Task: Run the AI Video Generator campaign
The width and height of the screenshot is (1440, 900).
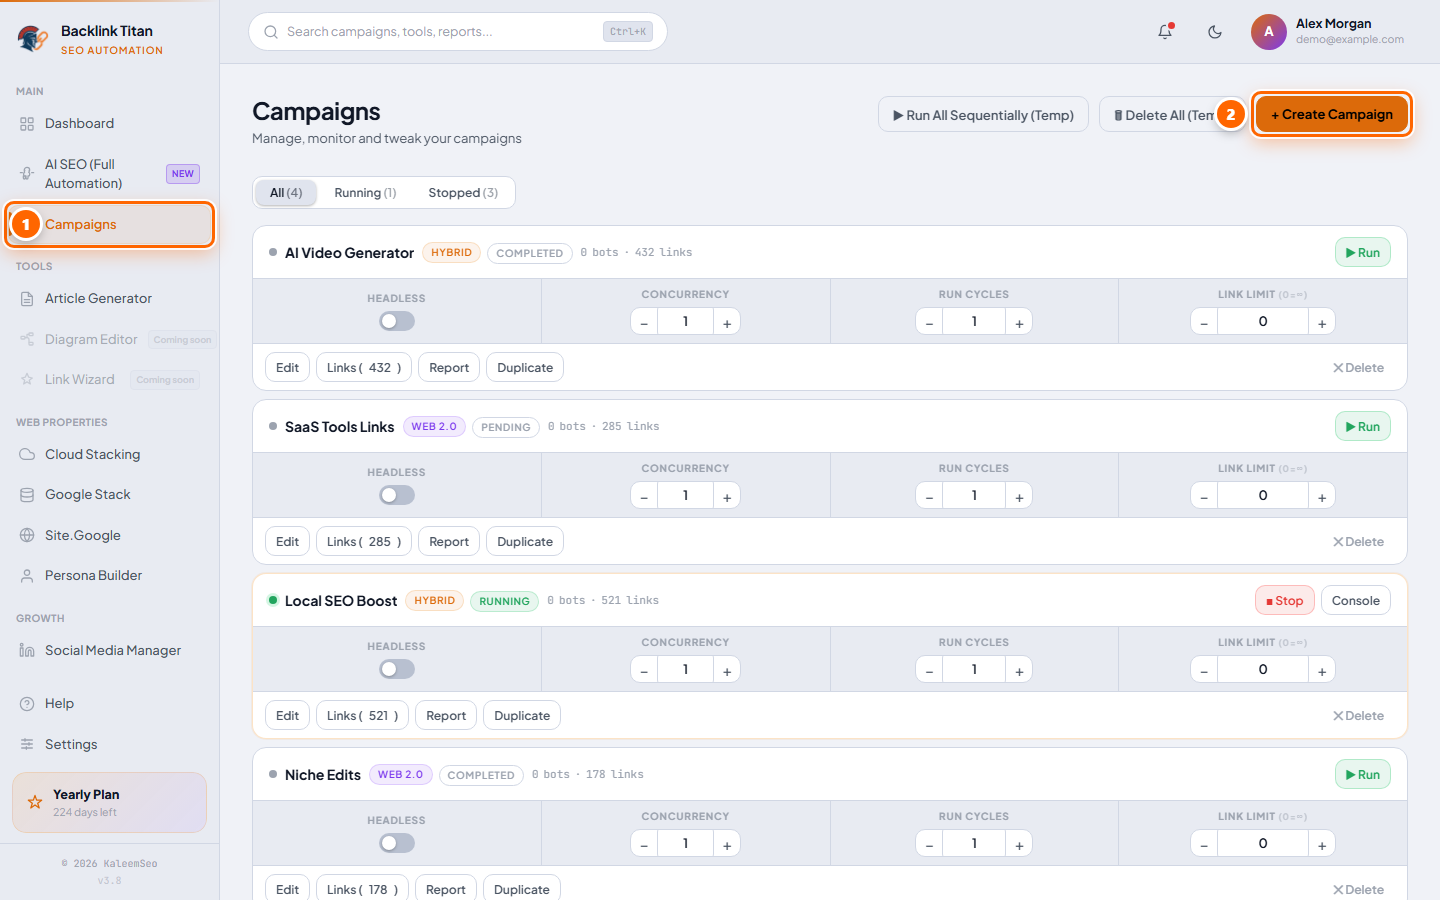Action: pos(1363,253)
